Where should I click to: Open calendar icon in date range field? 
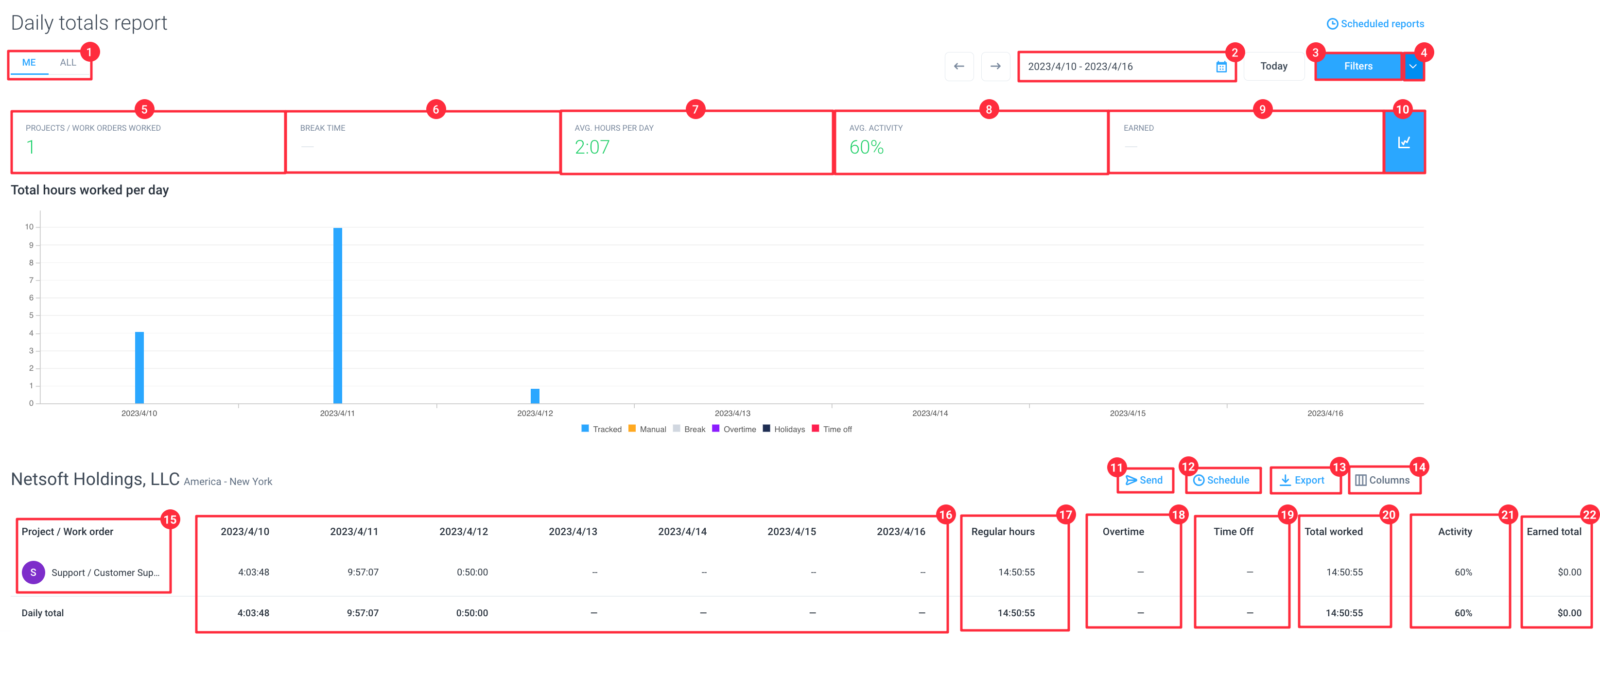click(x=1221, y=67)
